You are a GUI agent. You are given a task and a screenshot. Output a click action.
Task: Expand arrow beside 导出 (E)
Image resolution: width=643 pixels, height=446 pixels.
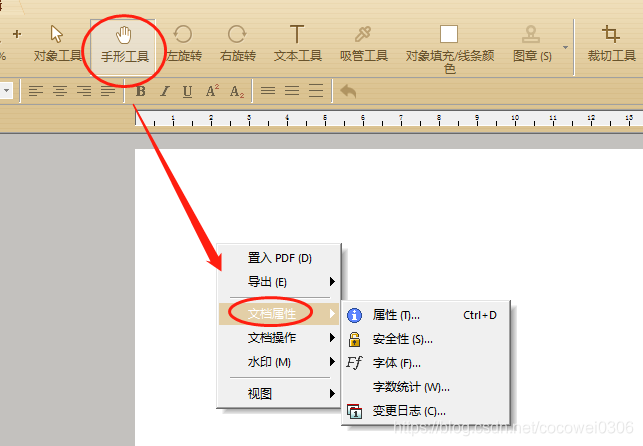tap(332, 282)
